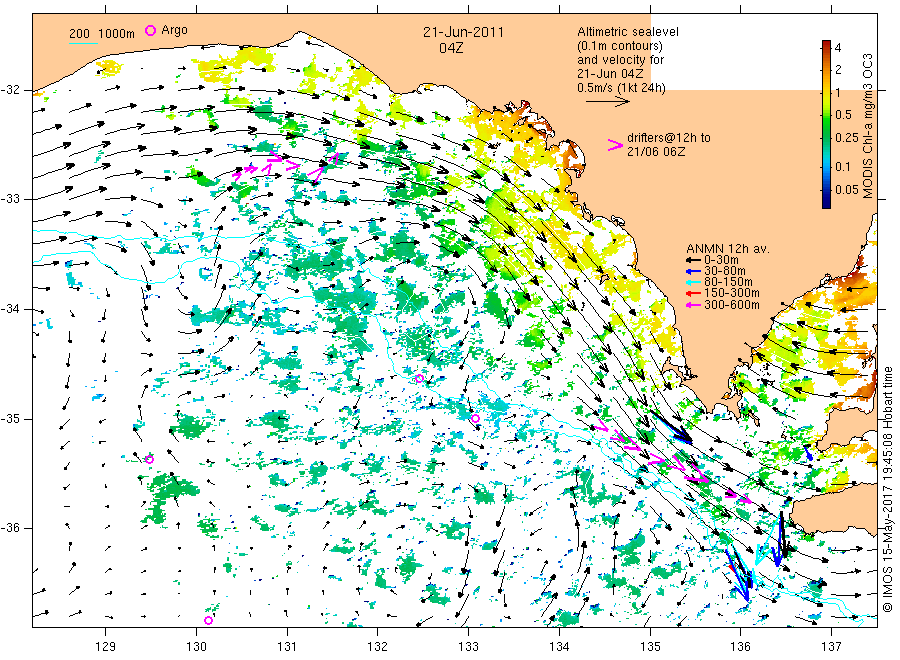Click the 131 longitude axis label
This screenshot has width=900, height=660.
tap(287, 647)
